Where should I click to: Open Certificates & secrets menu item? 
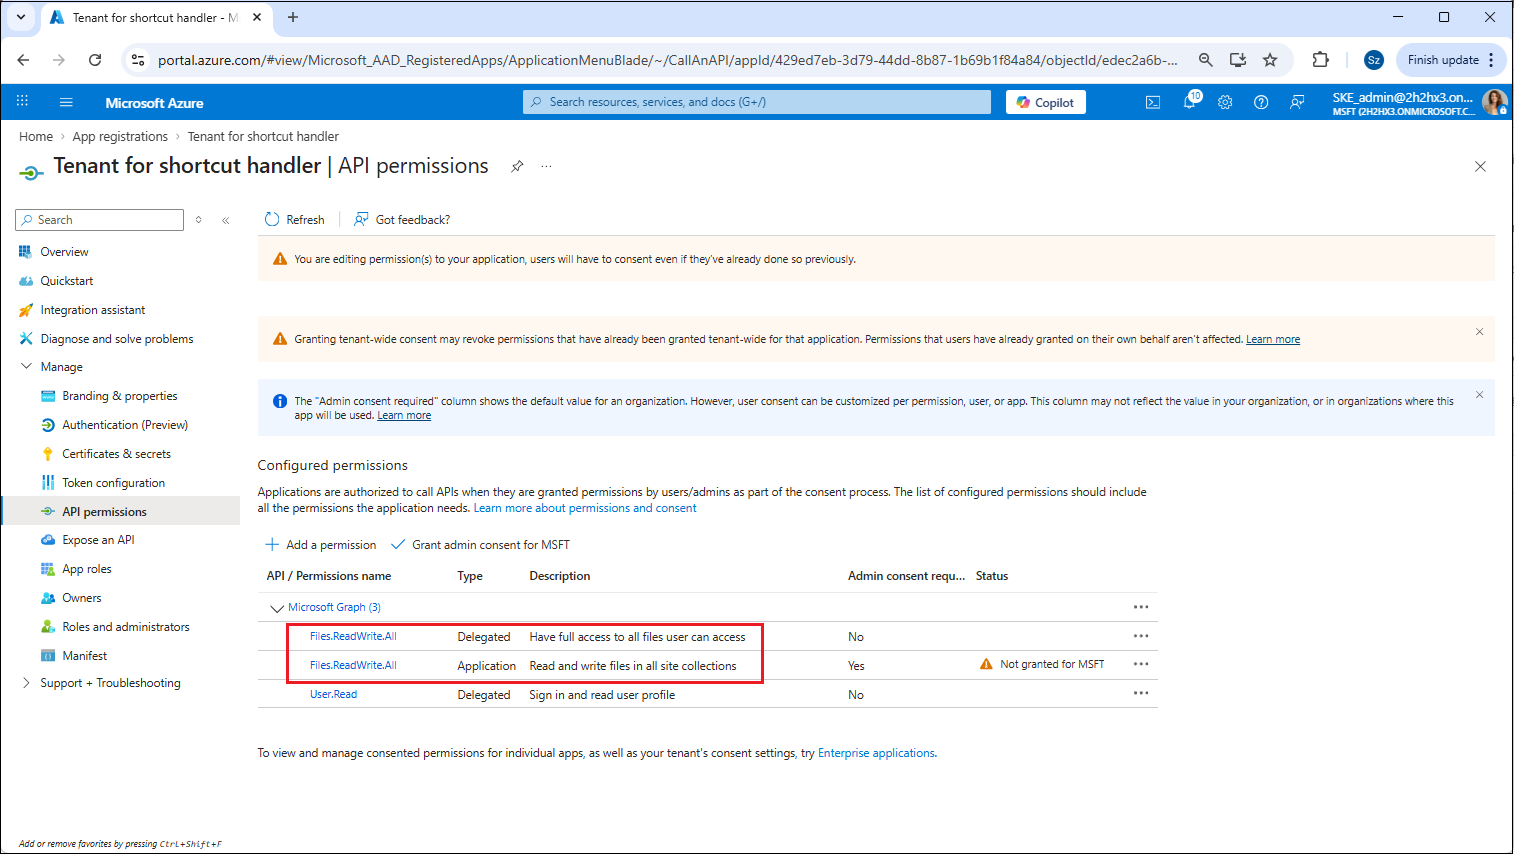point(116,454)
